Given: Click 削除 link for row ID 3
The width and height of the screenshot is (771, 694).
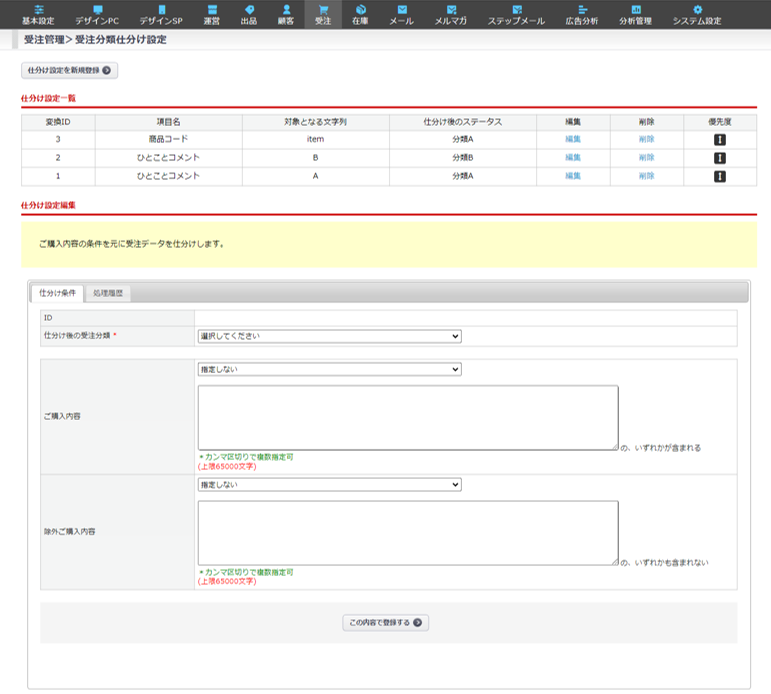Looking at the screenshot, I should (646, 140).
